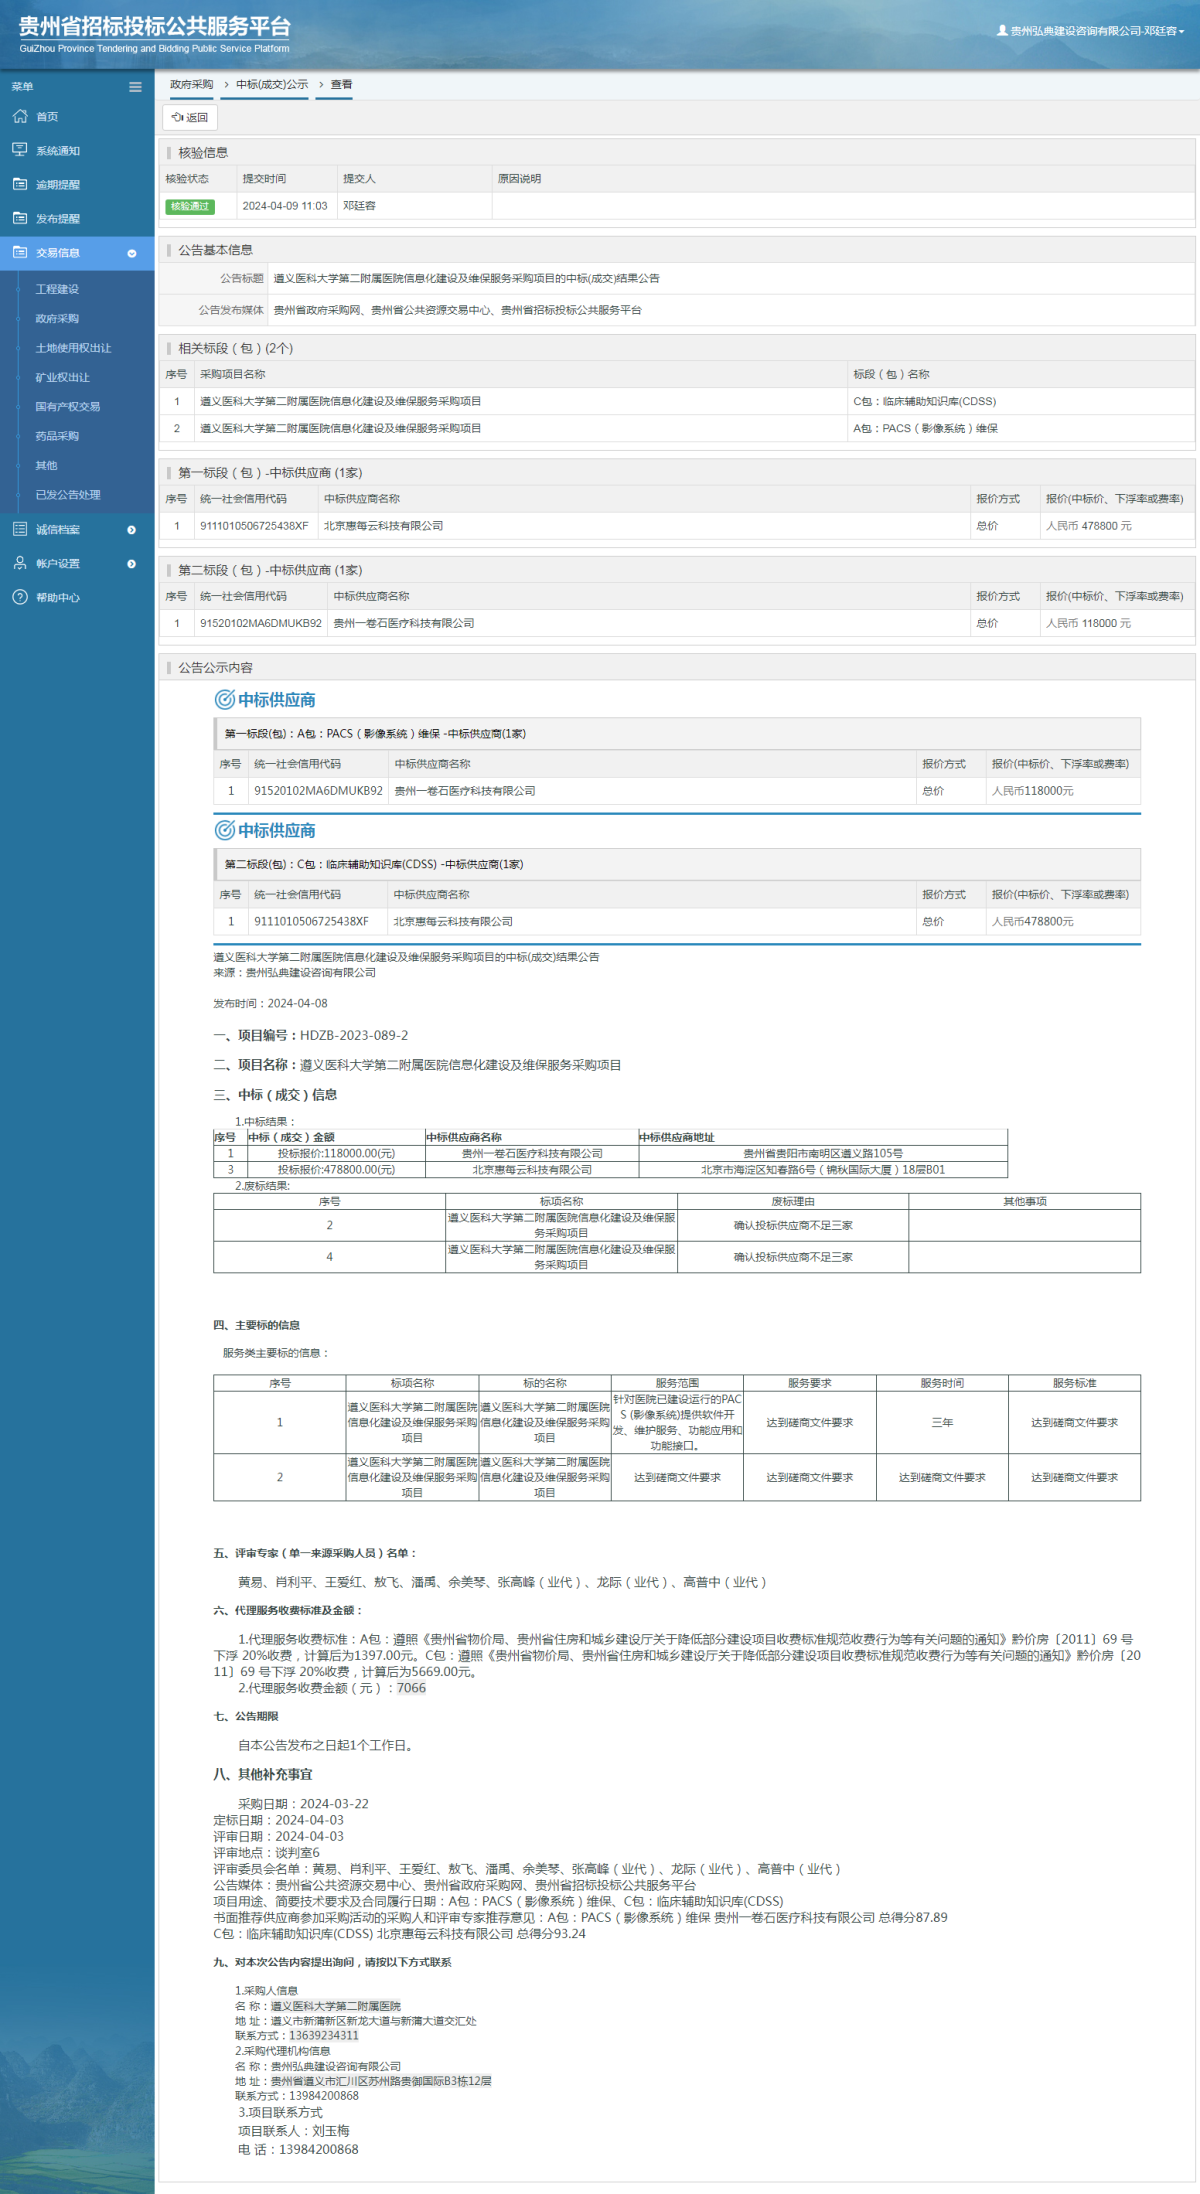Click the 系统通知 monitor icon

(20, 150)
